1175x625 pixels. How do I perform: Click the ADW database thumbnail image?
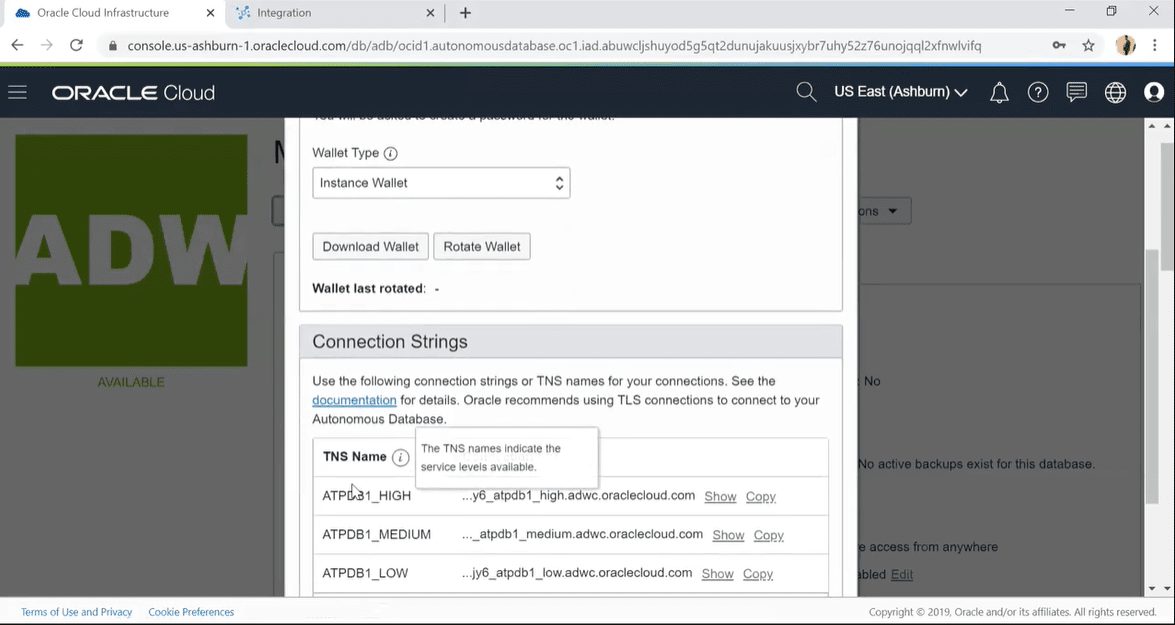[131, 250]
